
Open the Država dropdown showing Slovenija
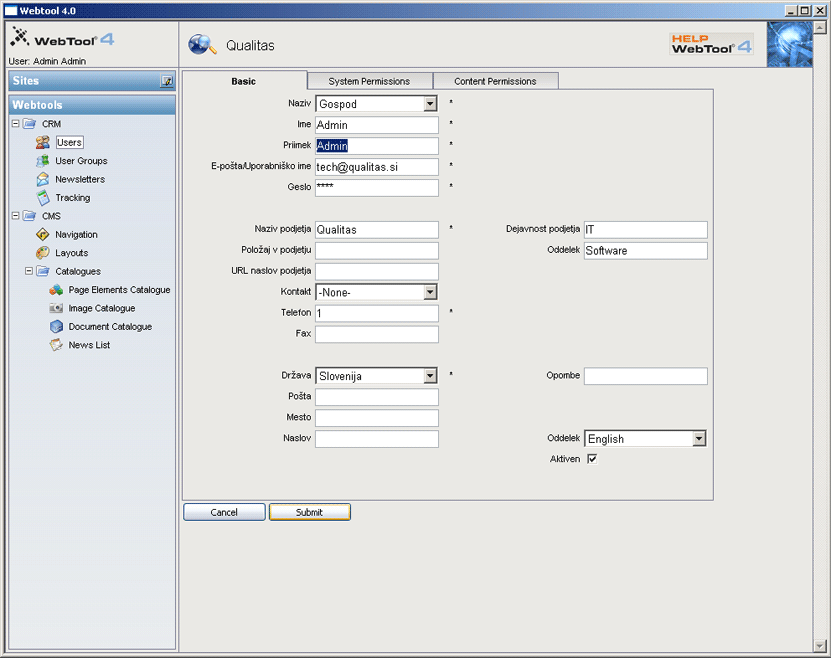tap(430, 376)
